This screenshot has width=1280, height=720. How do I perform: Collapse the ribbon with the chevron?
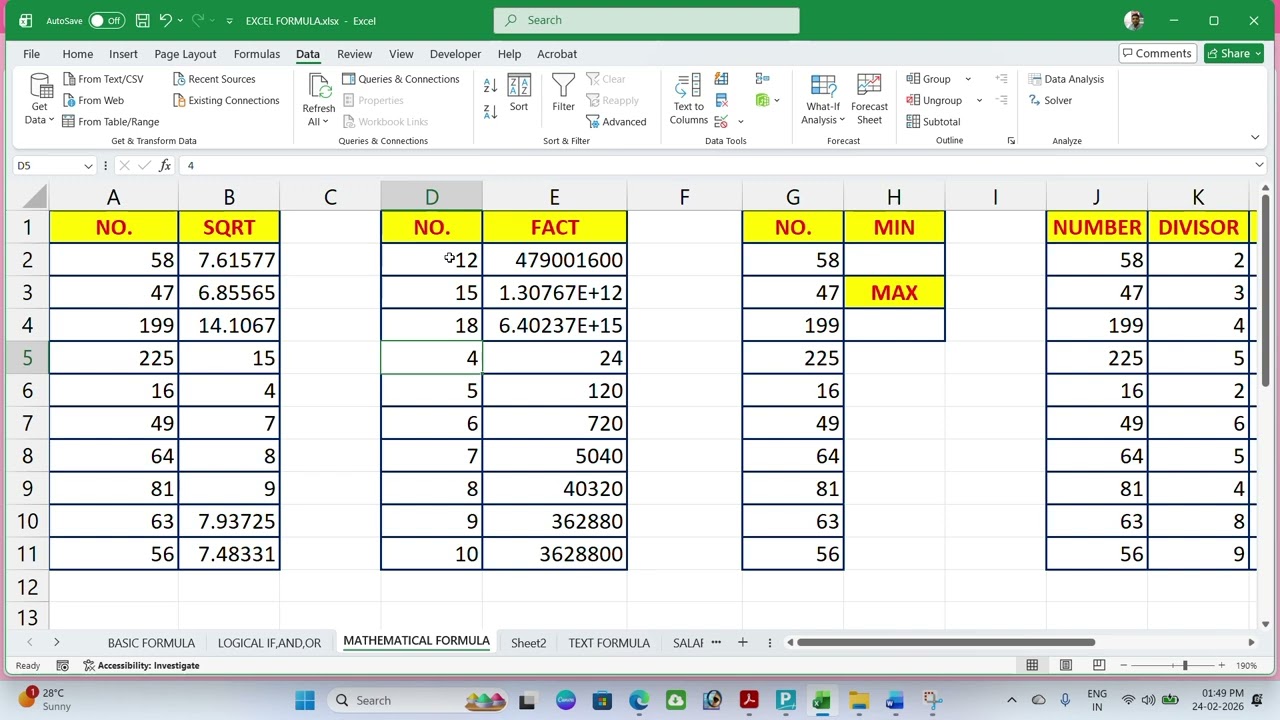tap(1257, 137)
